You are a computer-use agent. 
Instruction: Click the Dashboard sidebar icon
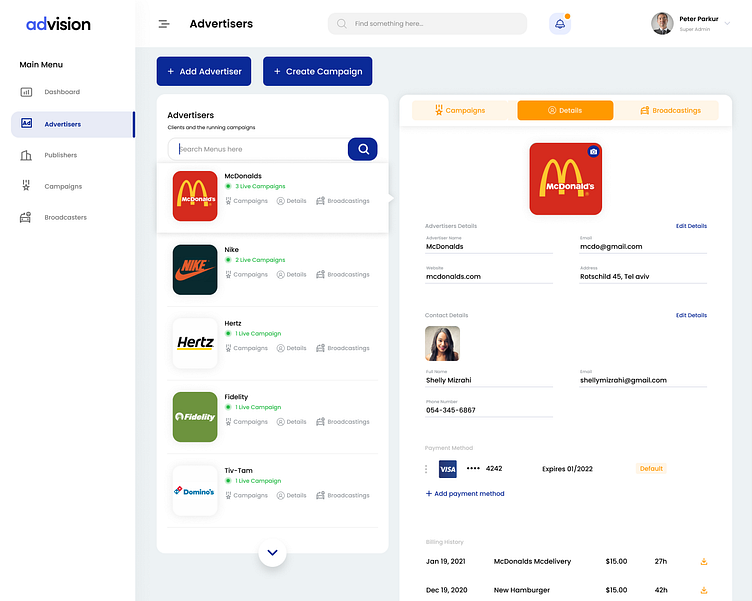tap(26, 92)
